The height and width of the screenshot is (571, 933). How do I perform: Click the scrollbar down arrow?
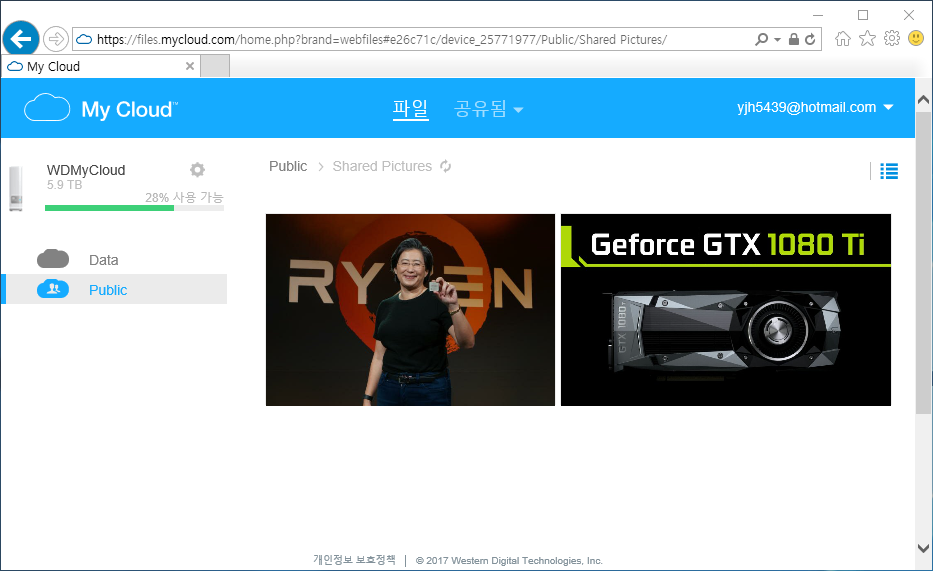click(923, 548)
